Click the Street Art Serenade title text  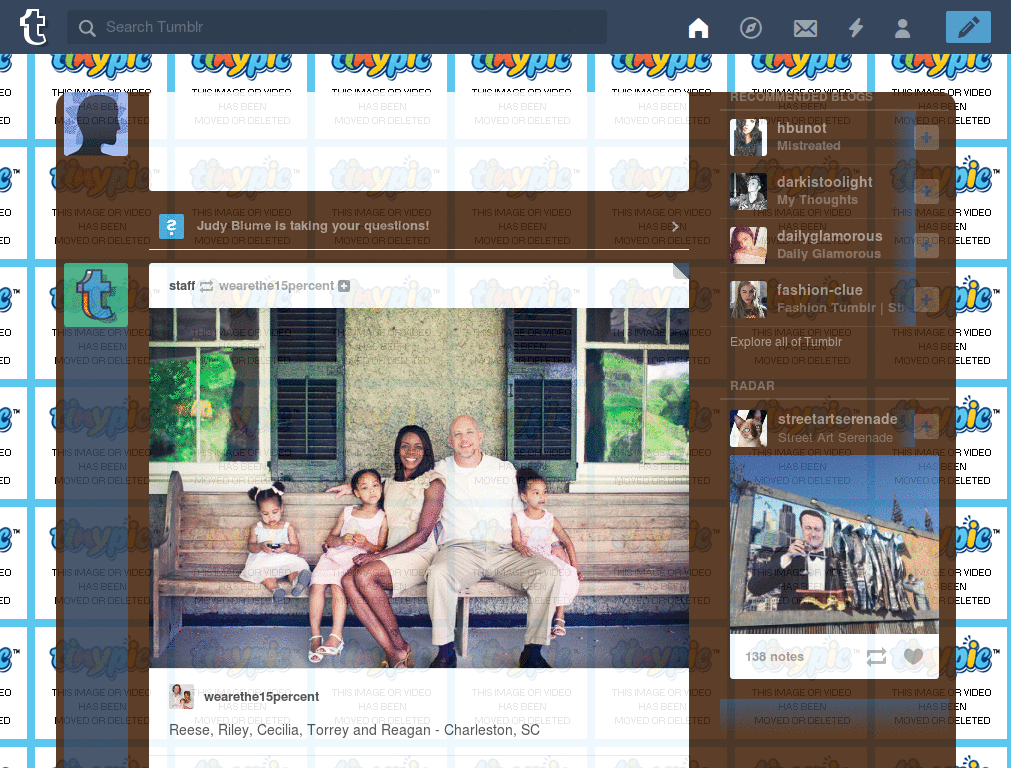(835, 438)
